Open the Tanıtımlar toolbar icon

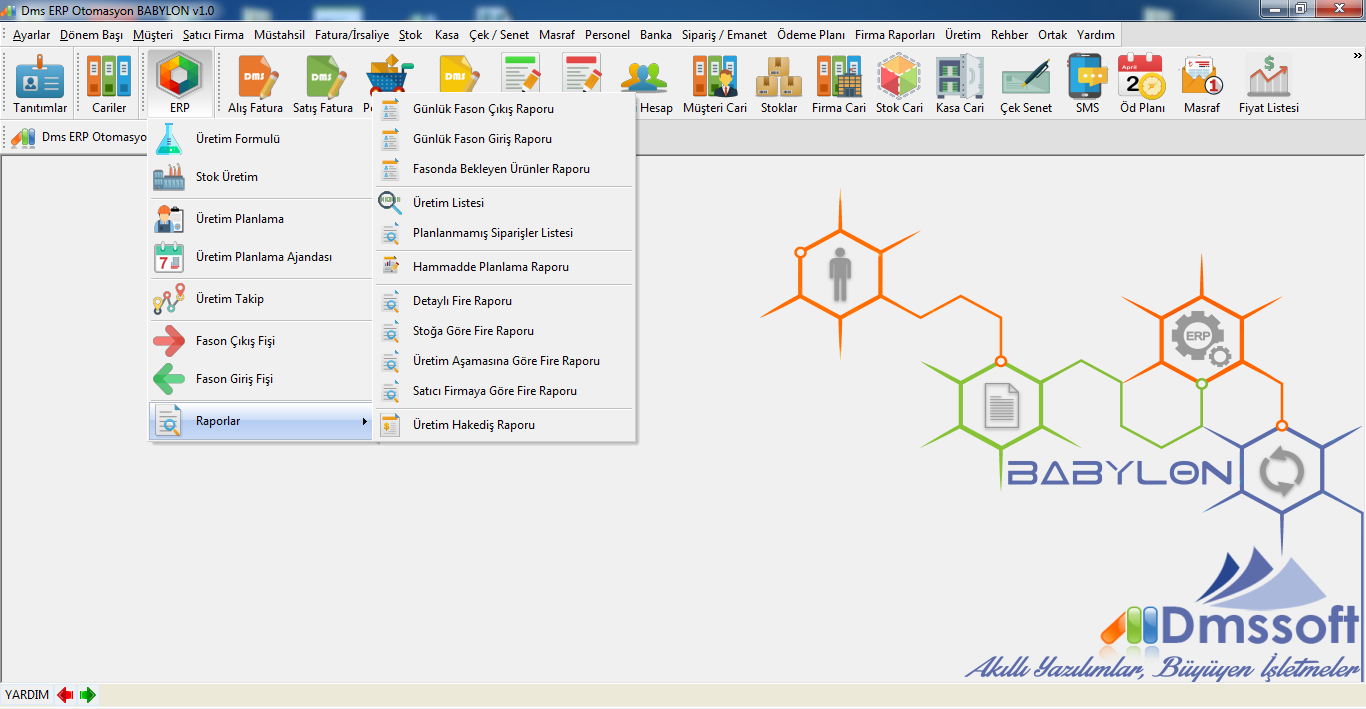point(40,84)
